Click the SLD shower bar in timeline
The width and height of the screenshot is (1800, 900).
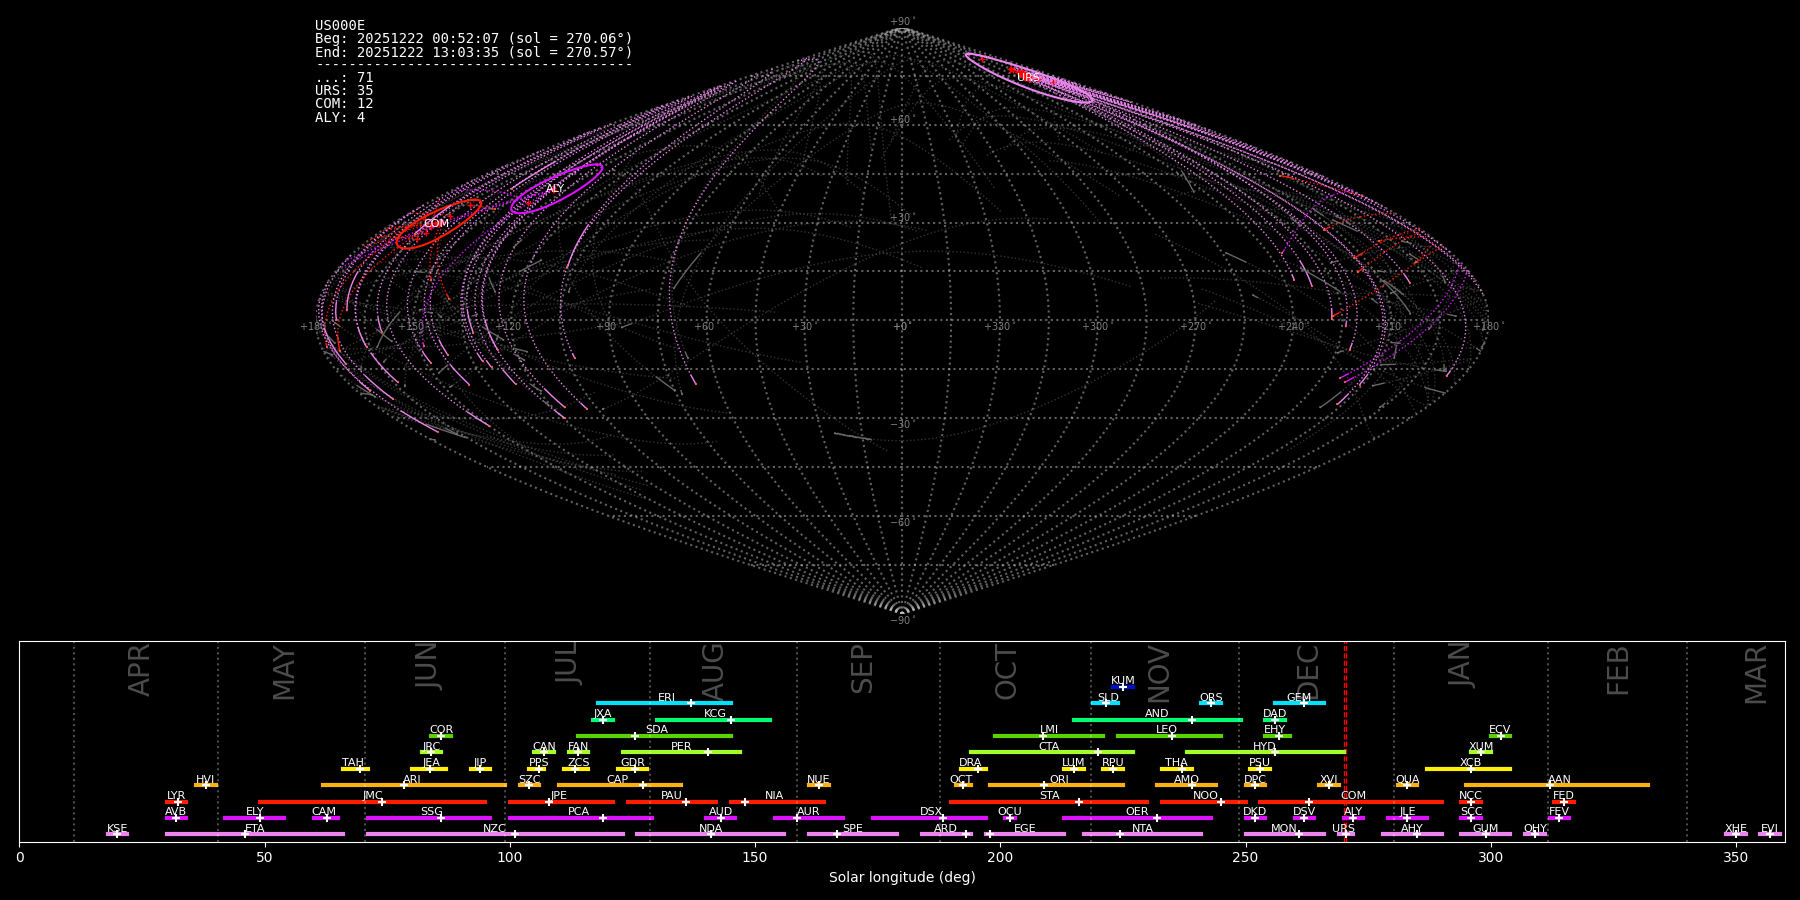[1105, 703]
